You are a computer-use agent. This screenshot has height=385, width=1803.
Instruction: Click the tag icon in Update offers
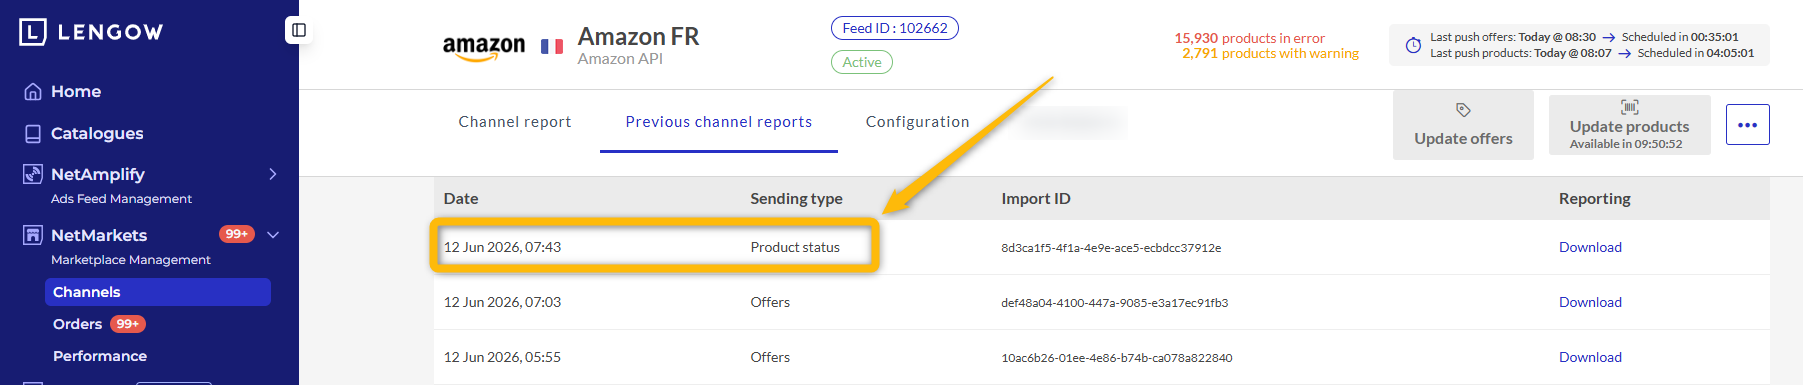(x=1463, y=109)
